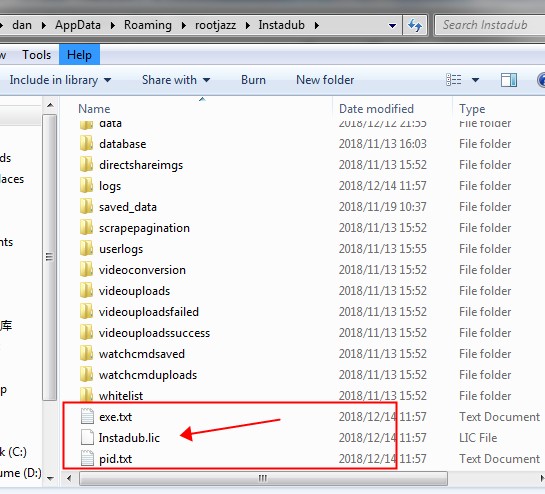Click the database folder icon

[86, 144]
